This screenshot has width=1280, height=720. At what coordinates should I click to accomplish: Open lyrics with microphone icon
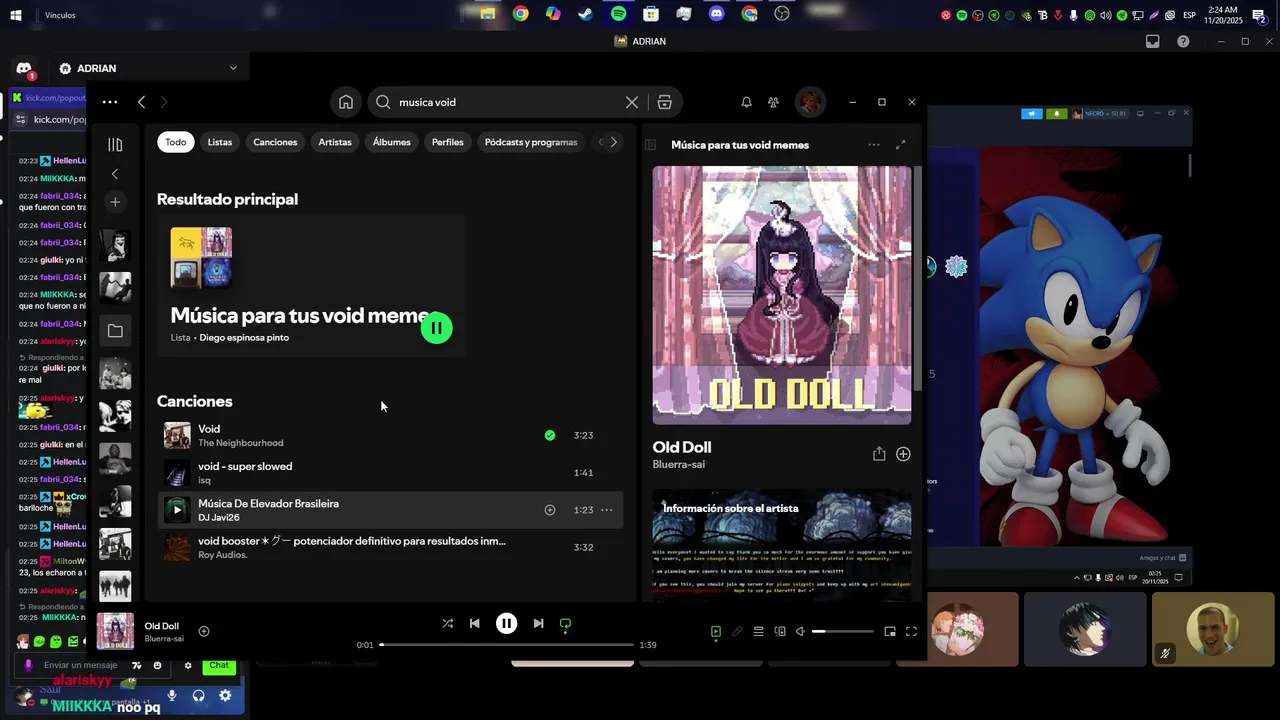pyautogui.click(x=737, y=631)
